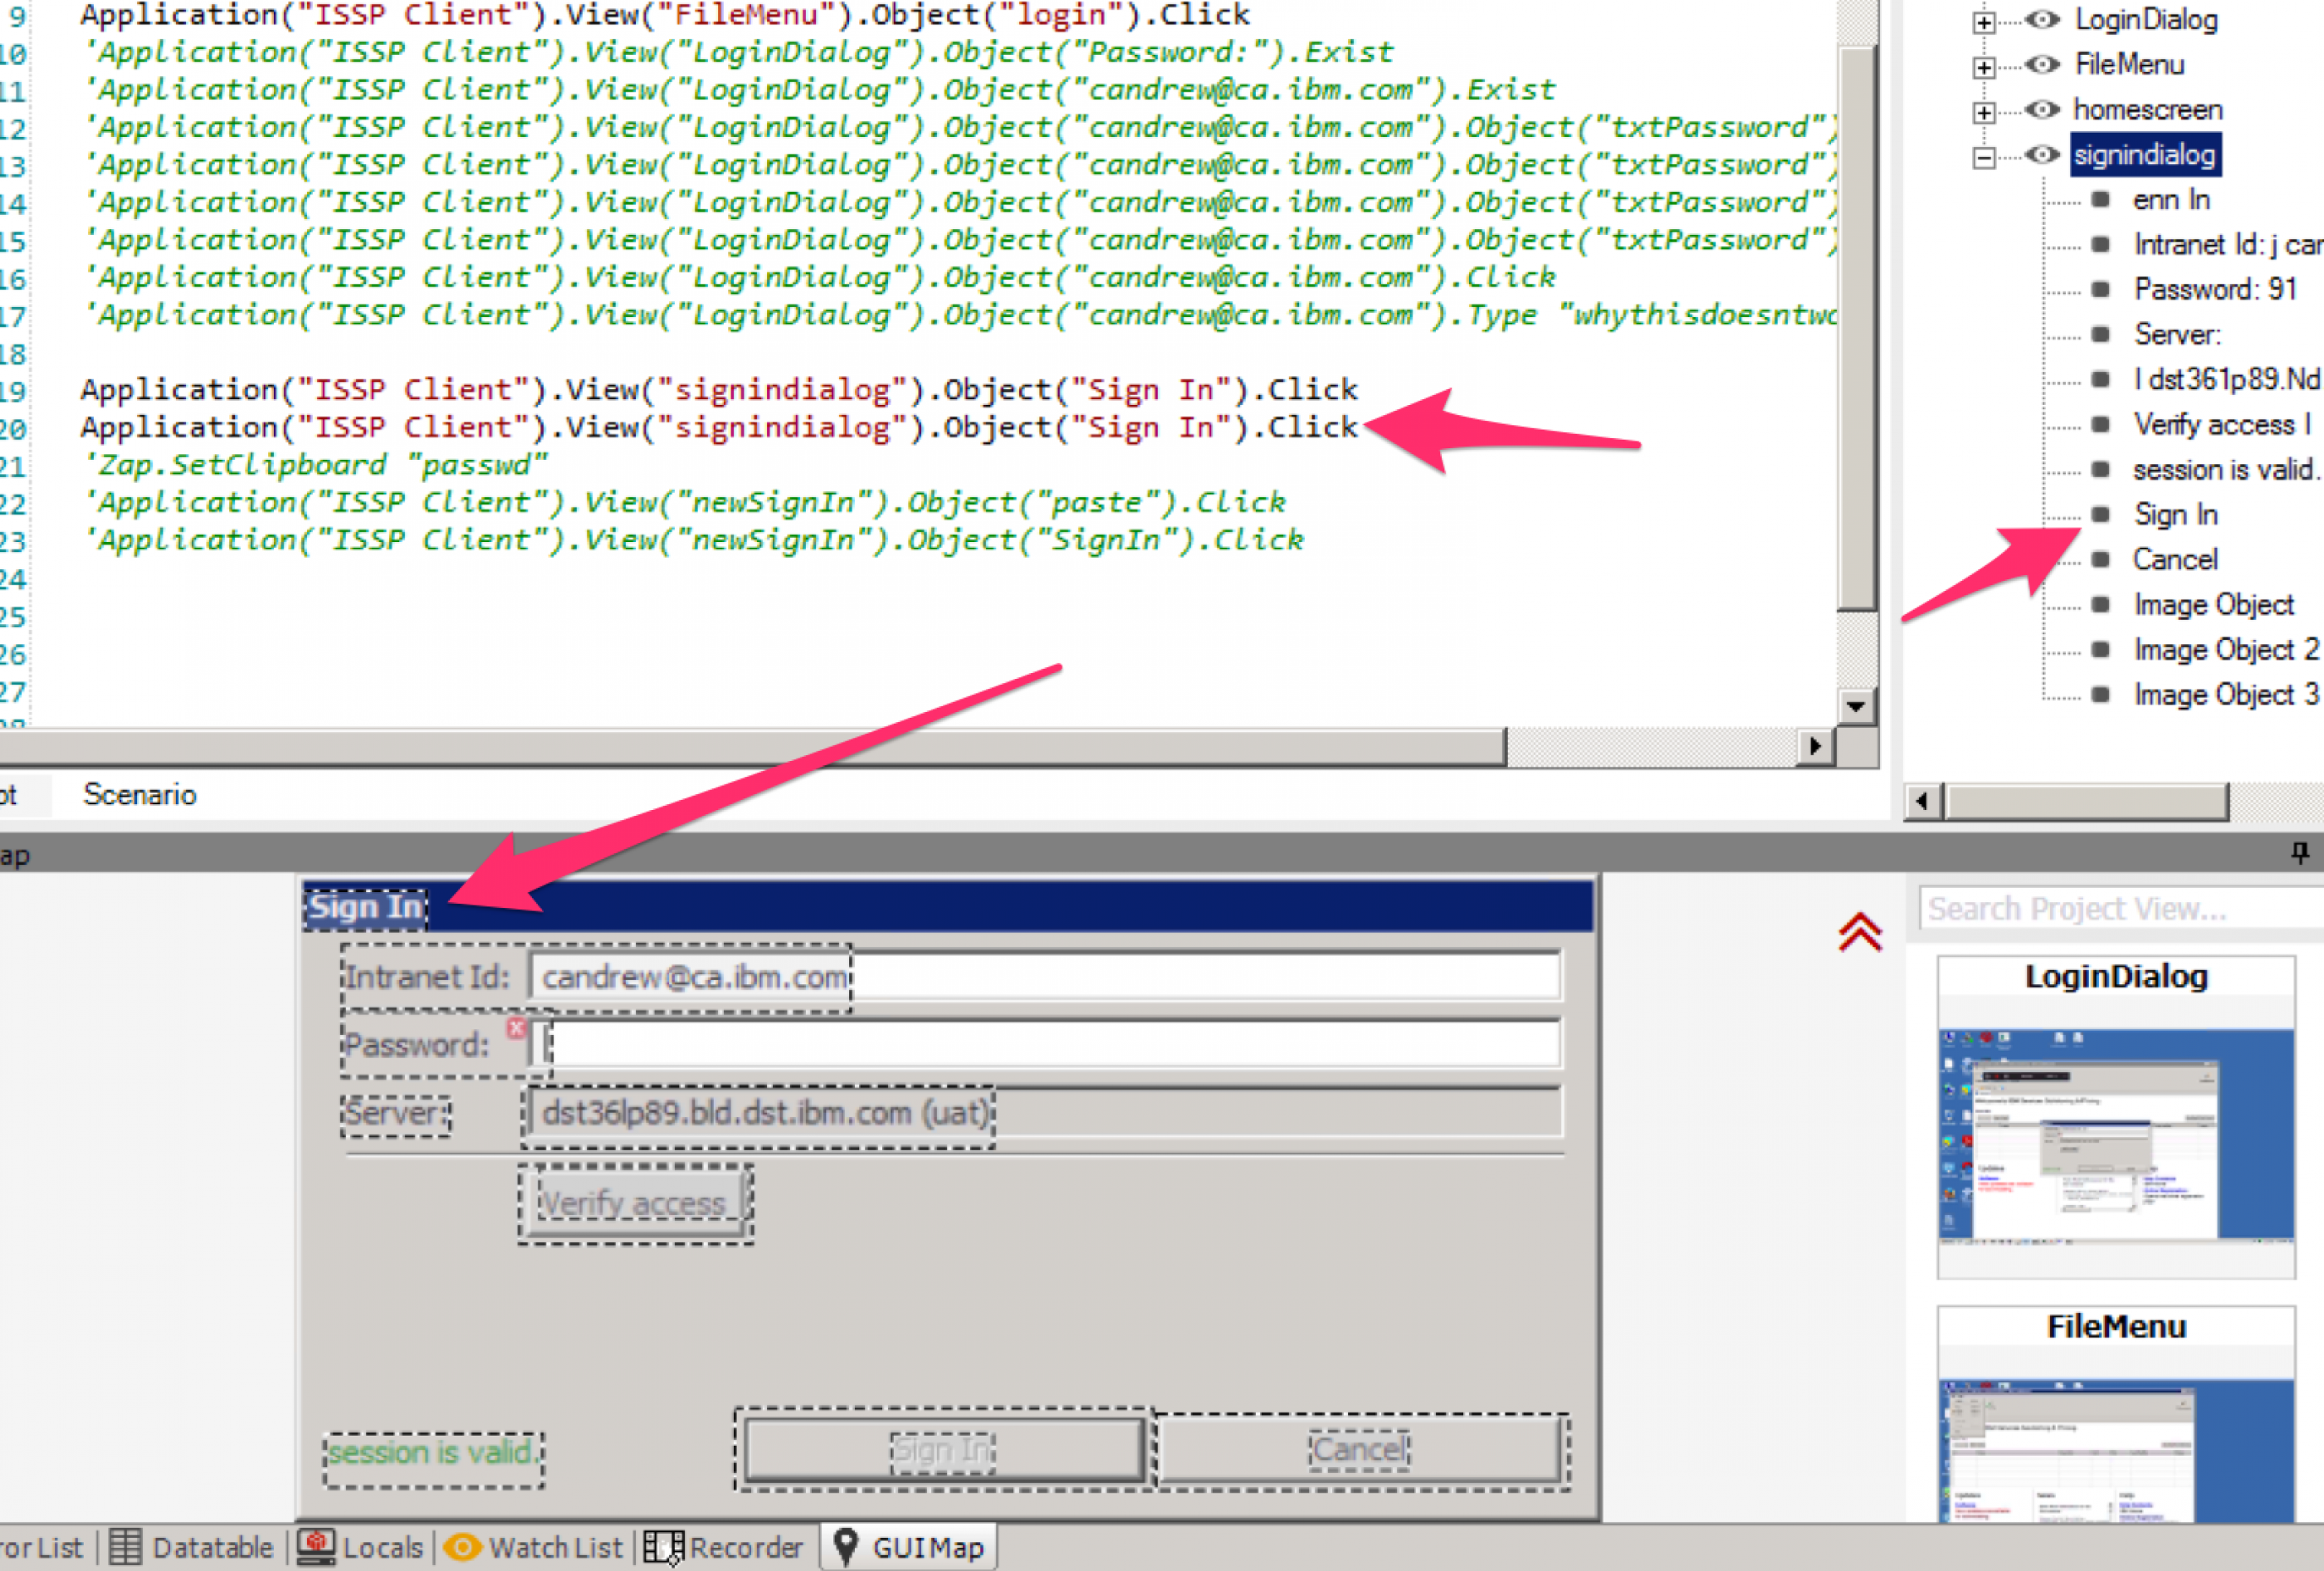Select 'Server:' object in tree
Image resolution: width=2324 pixels, height=1571 pixels.
pos(2177,335)
